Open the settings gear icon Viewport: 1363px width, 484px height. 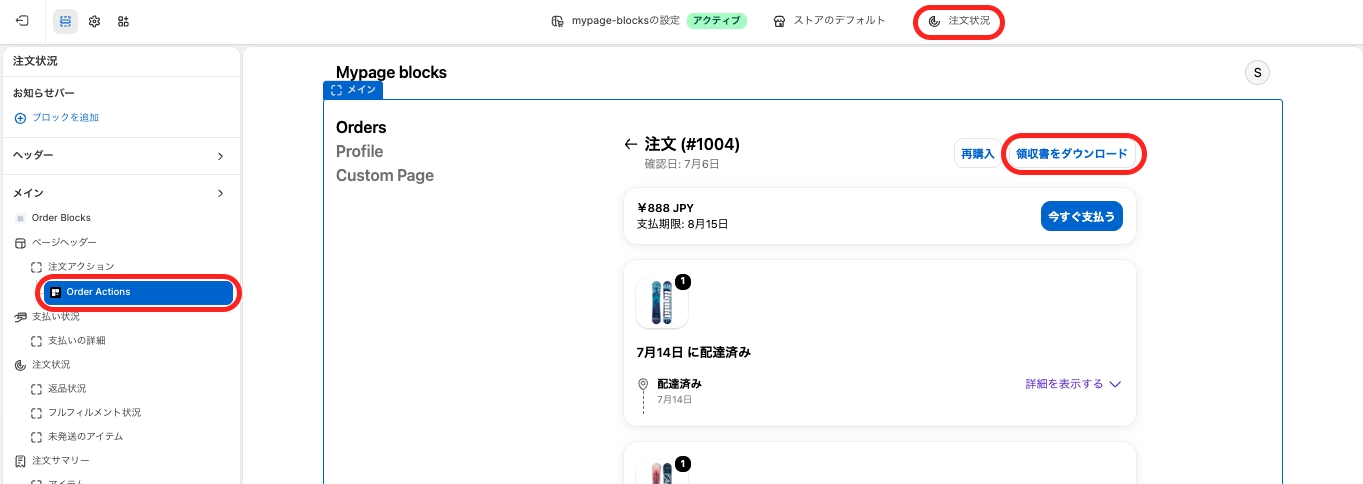[94, 21]
